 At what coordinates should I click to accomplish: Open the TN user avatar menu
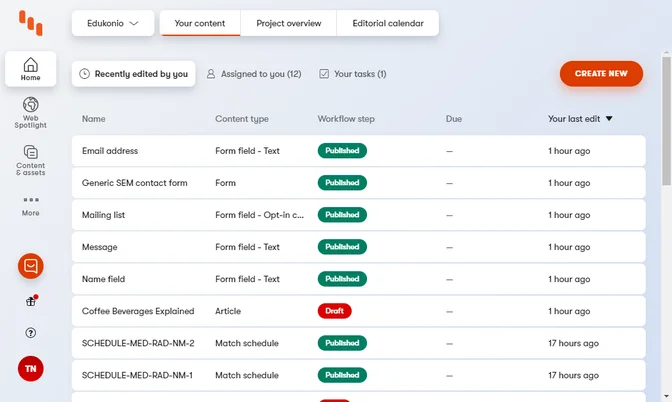(x=31, y=368)
